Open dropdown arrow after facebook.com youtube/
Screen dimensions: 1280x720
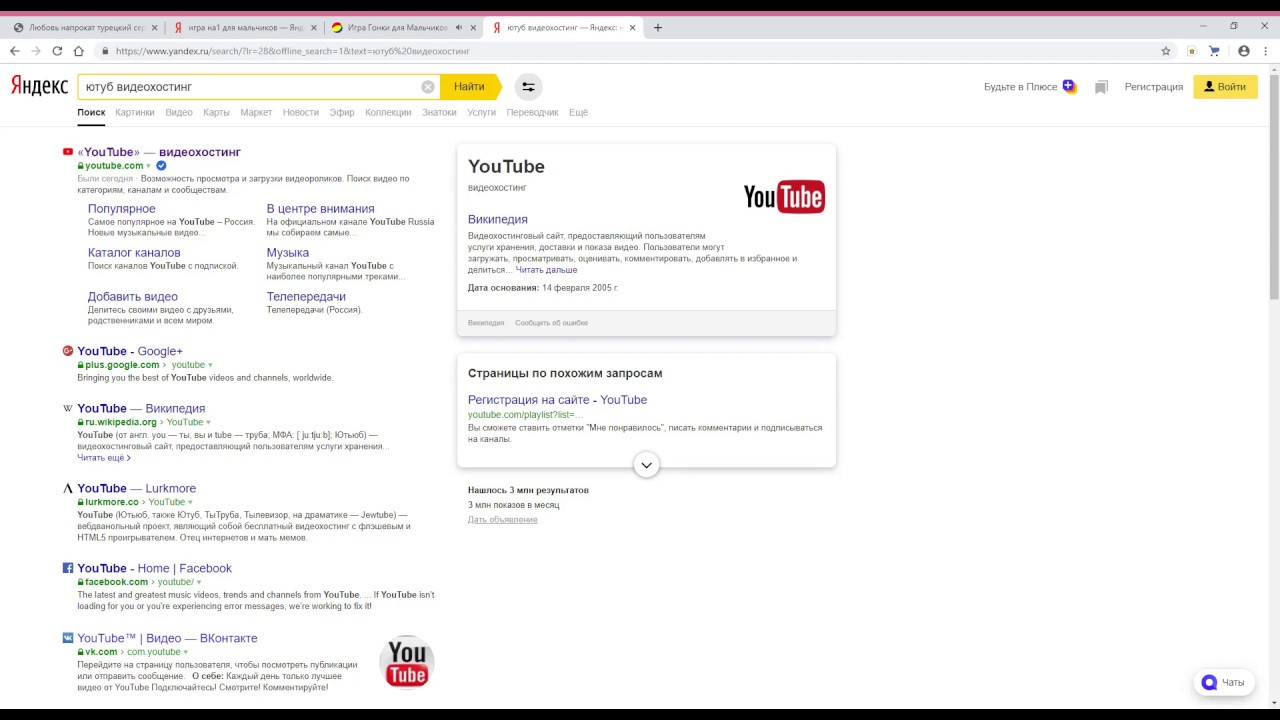(x=199, y=582)
